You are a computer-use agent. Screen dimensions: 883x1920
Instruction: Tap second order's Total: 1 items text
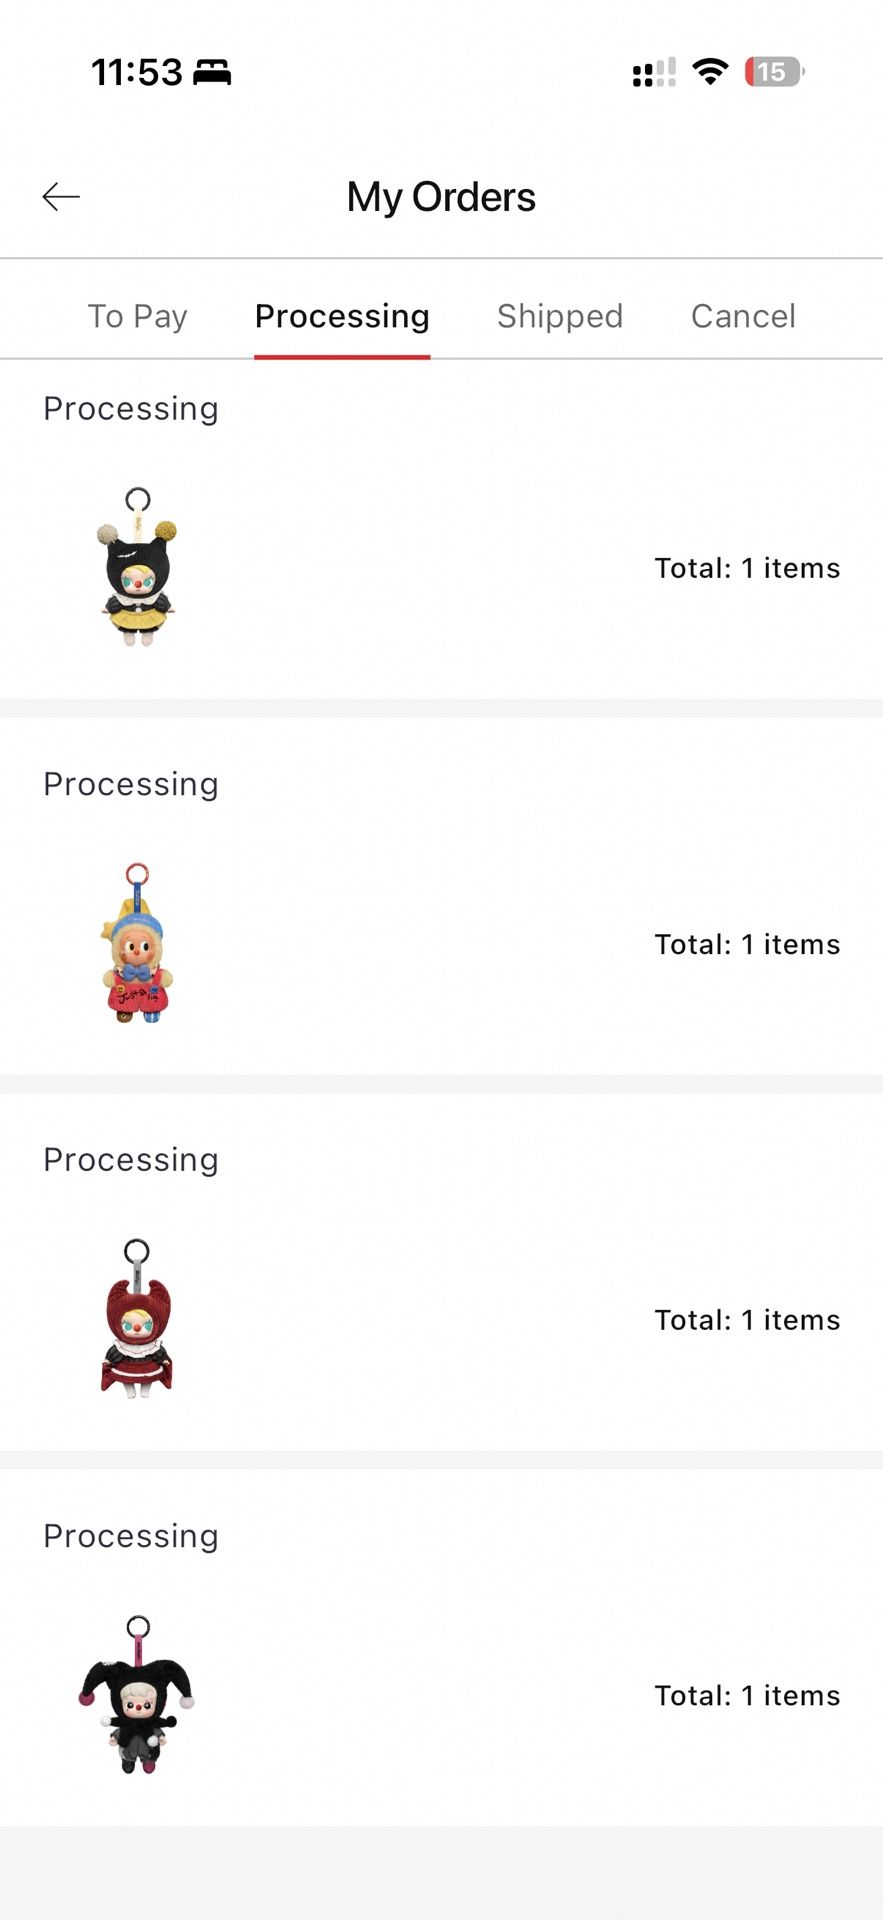click(x=747, y=944)
